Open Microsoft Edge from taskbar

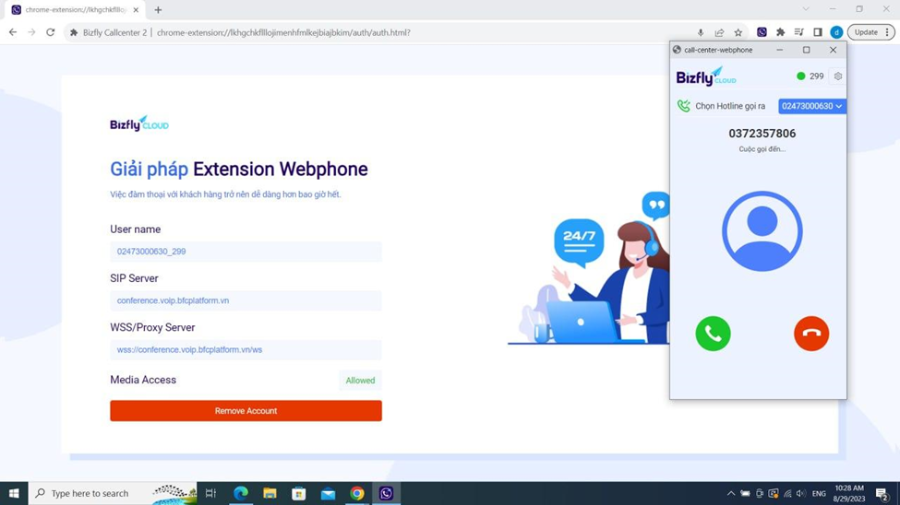point(240,494)
